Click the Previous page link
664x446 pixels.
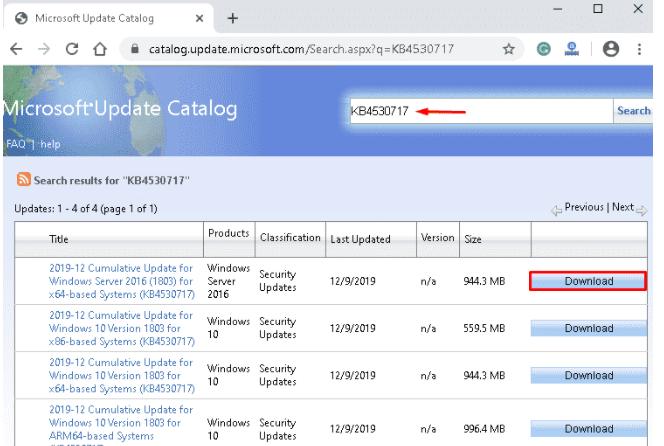coord(584,207)
